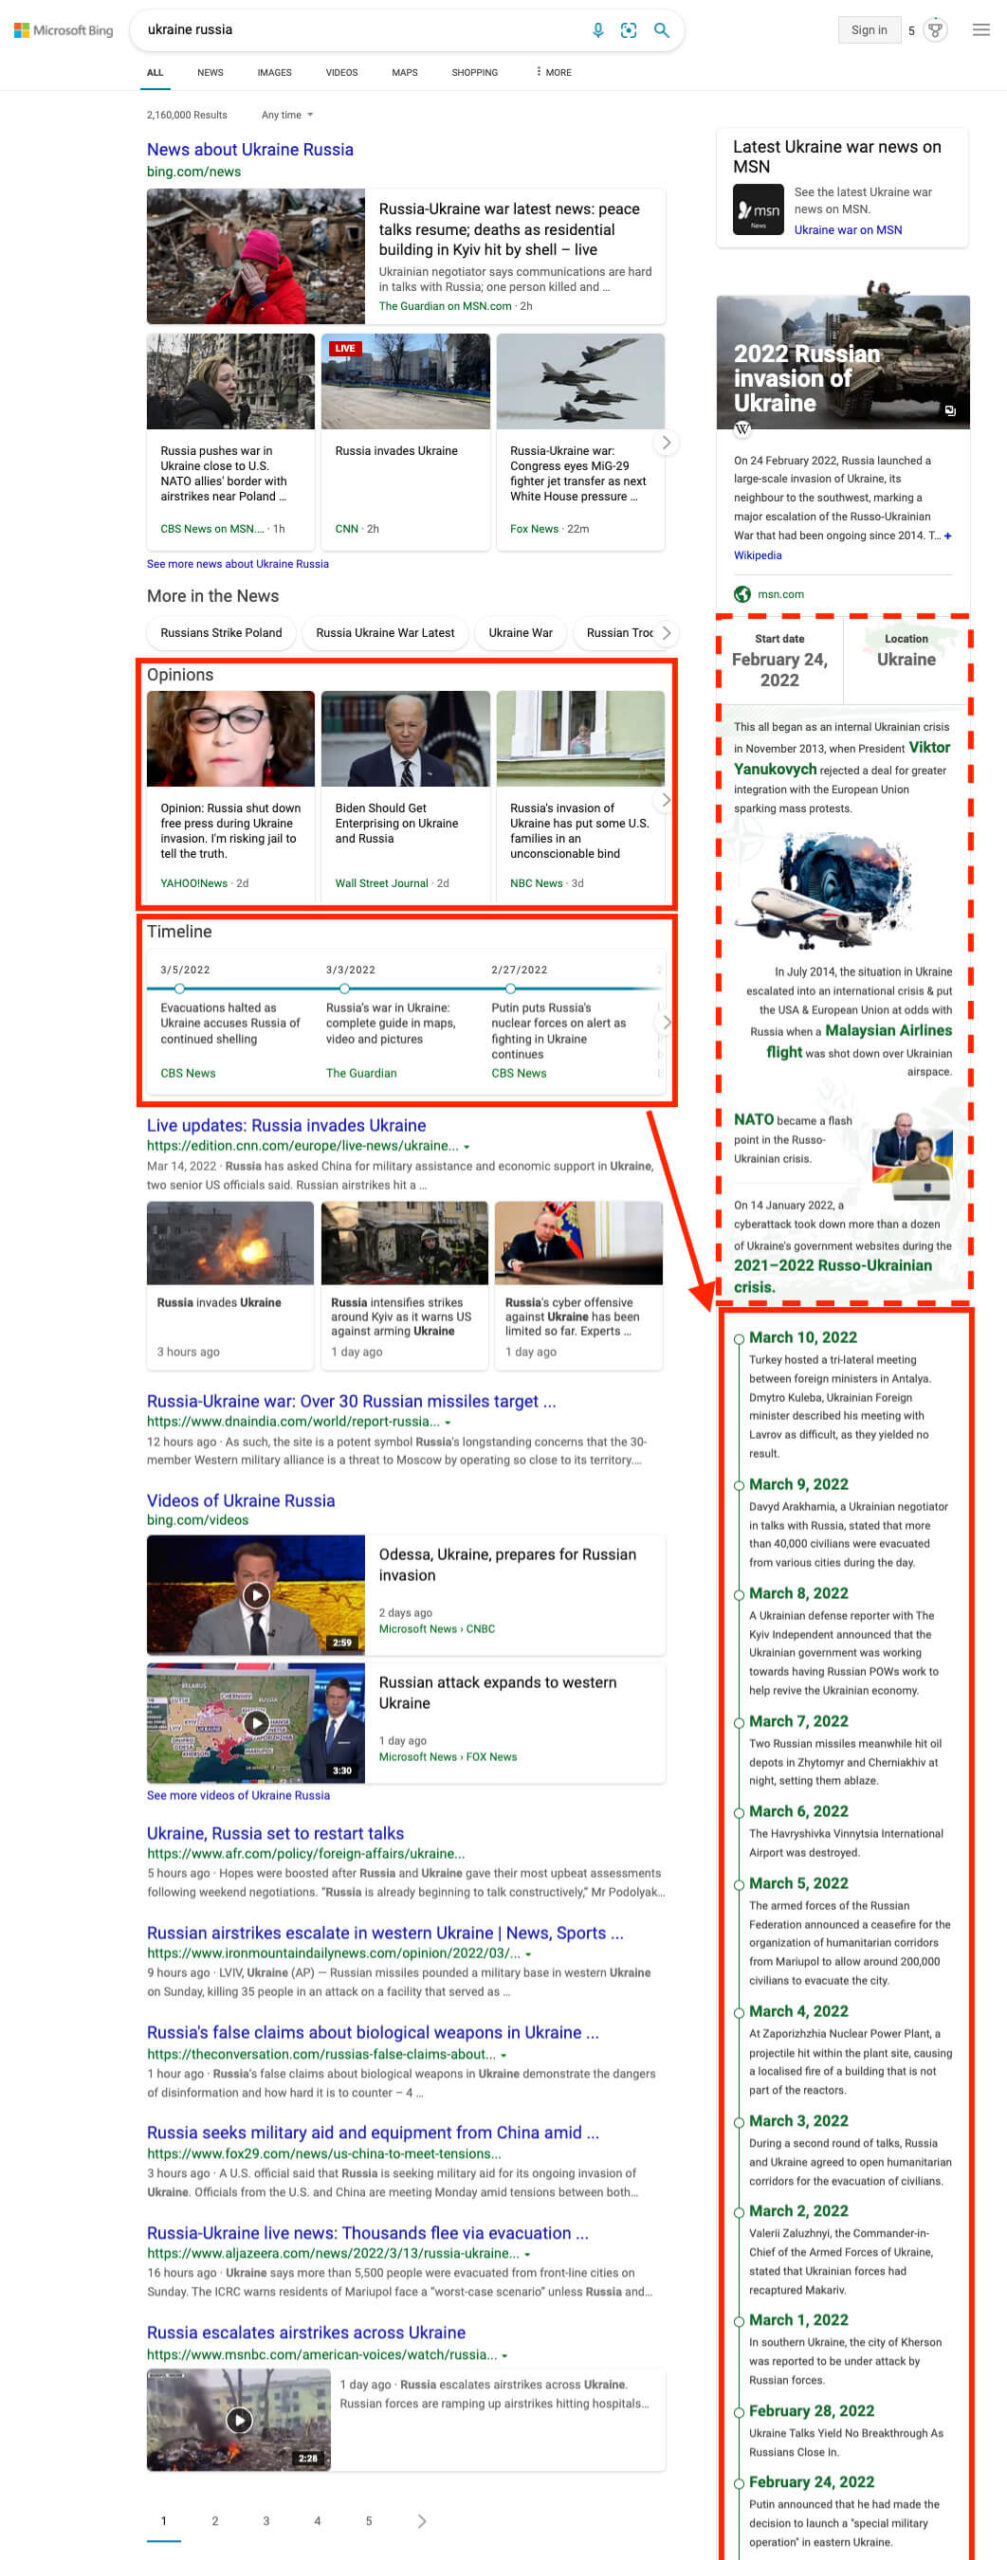Click the image gallery icon on invasion banner
This screenshot has height=2560, width=1007.
coord(950,411)
